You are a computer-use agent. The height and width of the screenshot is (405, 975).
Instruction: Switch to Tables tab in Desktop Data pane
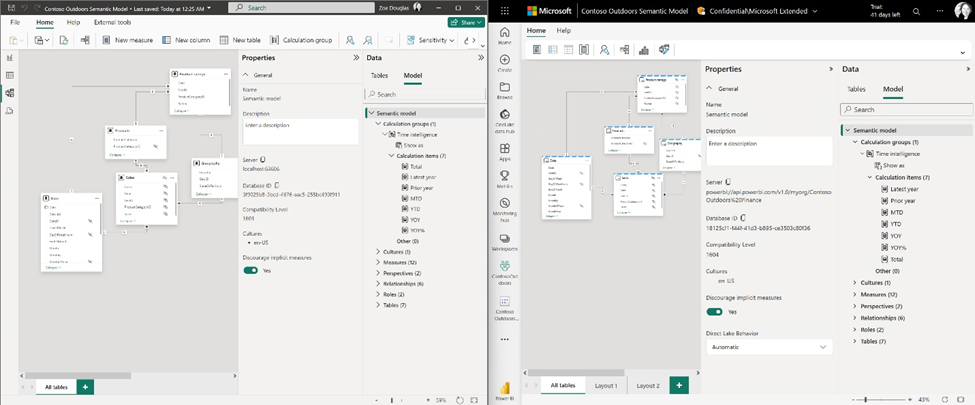pyautogui.click(x=379, y=75)
